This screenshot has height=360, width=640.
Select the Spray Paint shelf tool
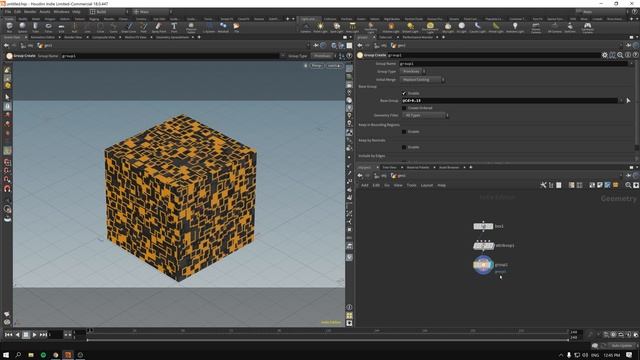click(159, 27)
